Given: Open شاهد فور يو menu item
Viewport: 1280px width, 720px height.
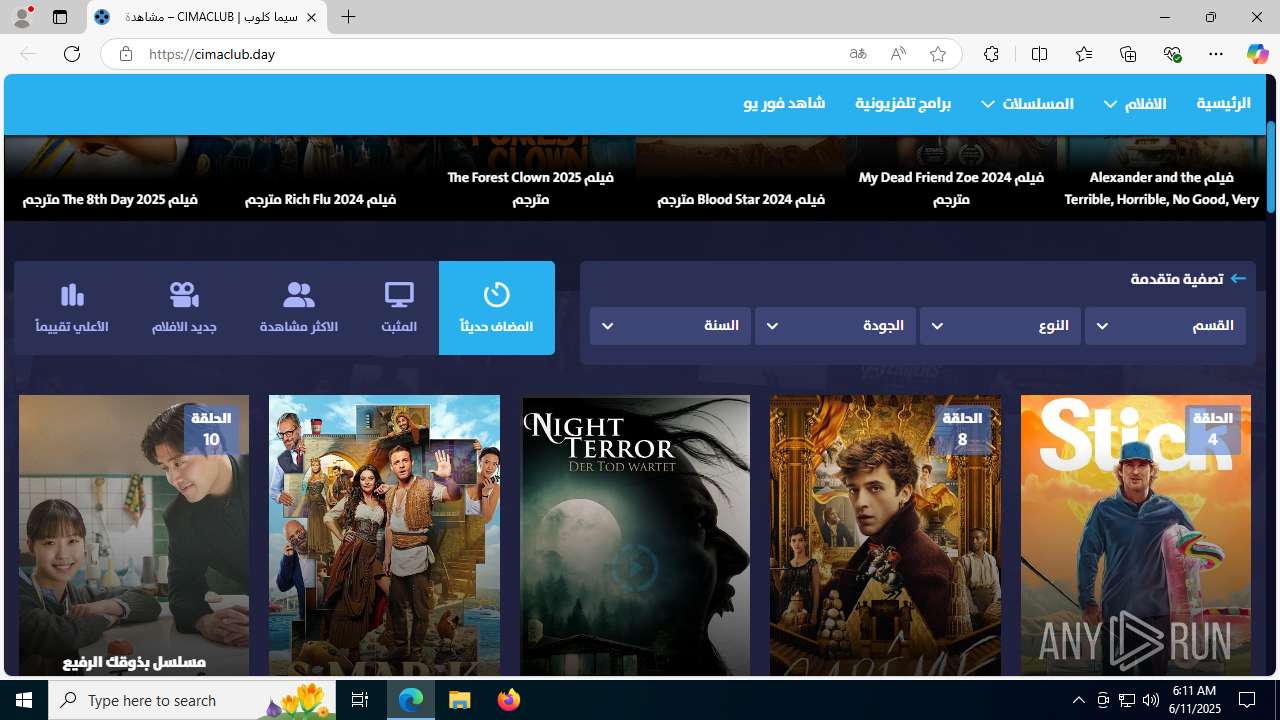Looking at the screenshot, I should tap(784, 104).
